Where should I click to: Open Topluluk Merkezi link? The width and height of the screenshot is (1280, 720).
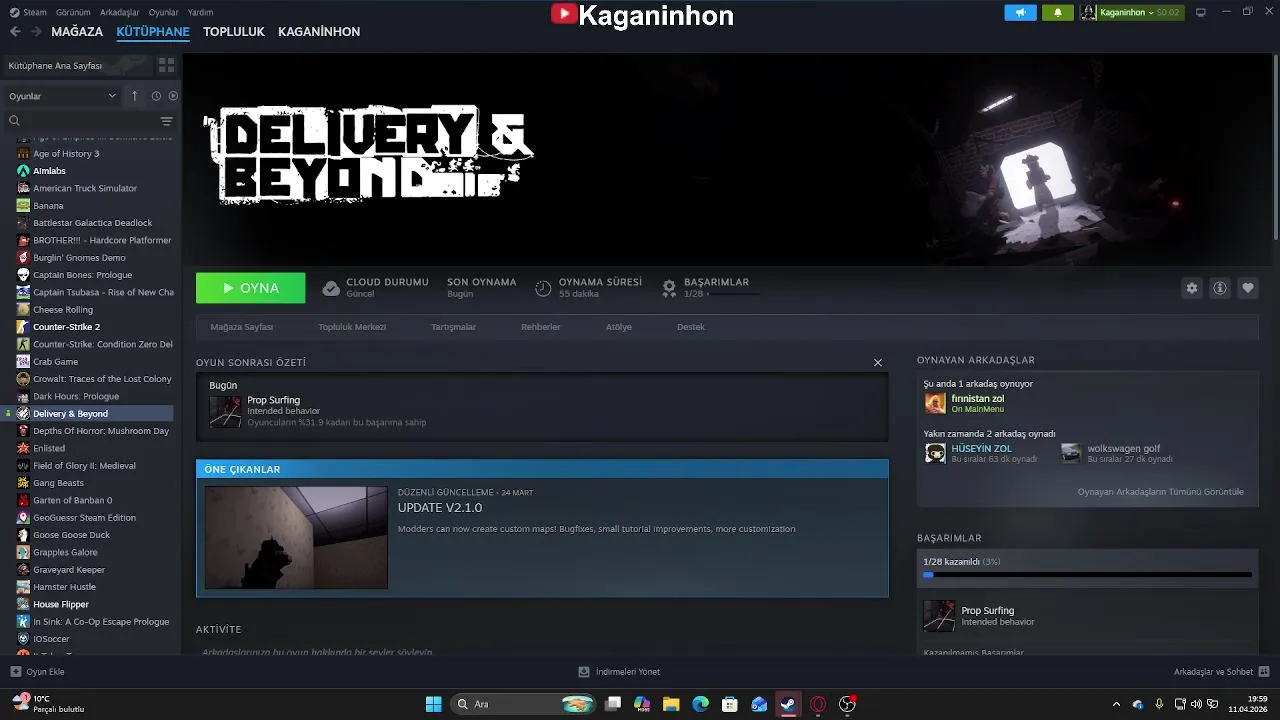(x=352, y=327)
